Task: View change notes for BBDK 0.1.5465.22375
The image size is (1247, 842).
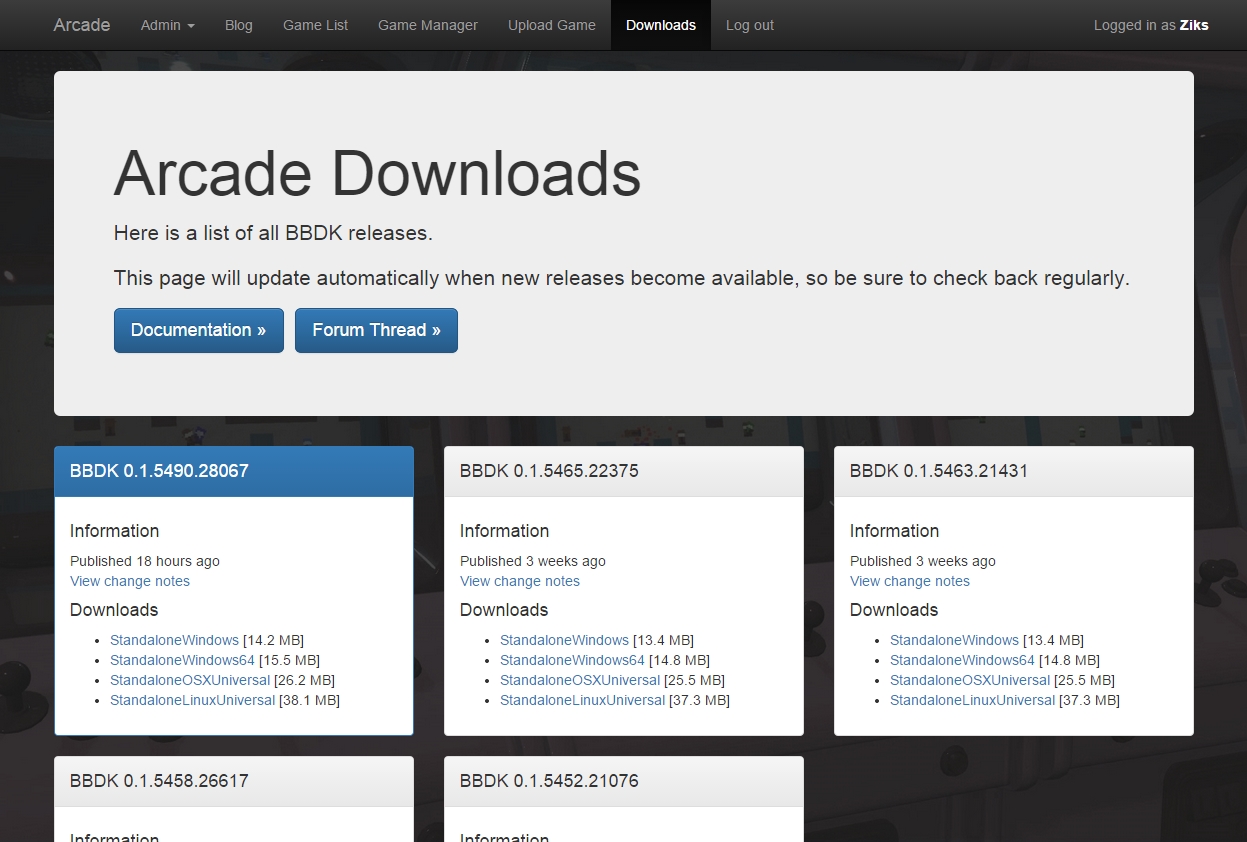Action: [x=520, y=581]
